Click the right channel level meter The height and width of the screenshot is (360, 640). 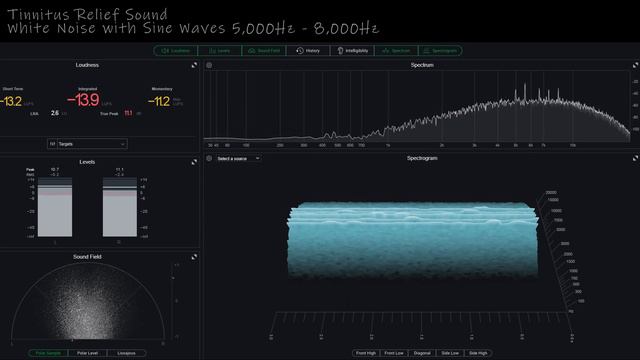(x=120, y=207)
